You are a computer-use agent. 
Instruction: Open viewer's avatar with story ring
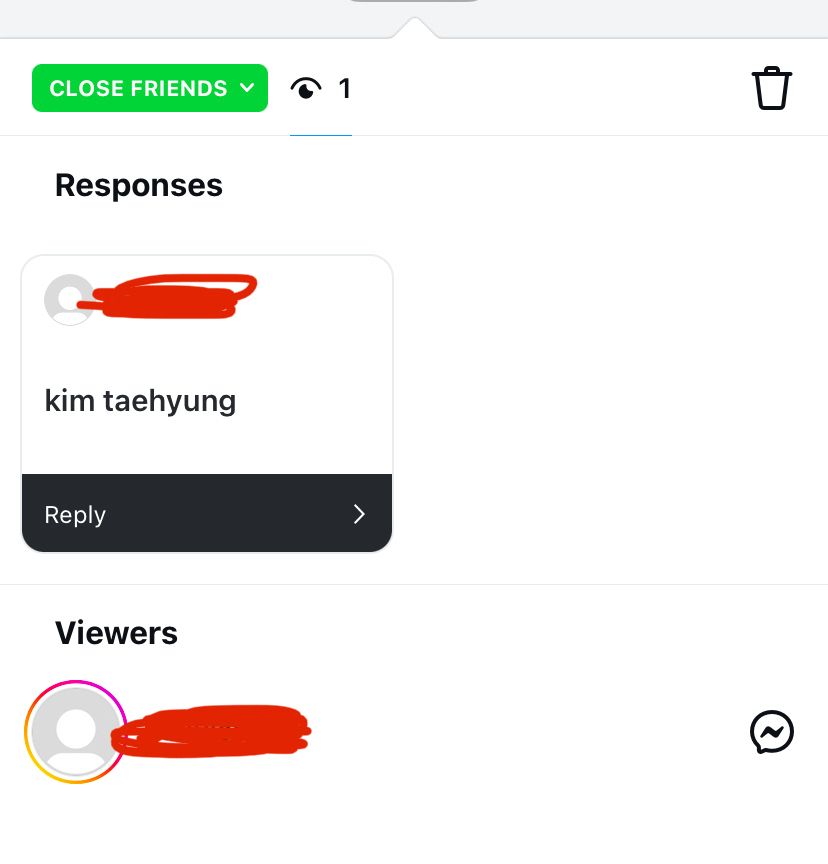point(76,732)
